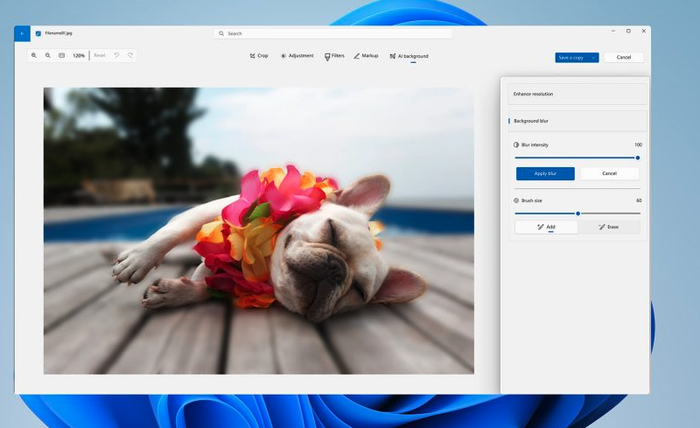Cancel the blur in the side panel
The image size is (700, 428).
[x=609, y=174]
